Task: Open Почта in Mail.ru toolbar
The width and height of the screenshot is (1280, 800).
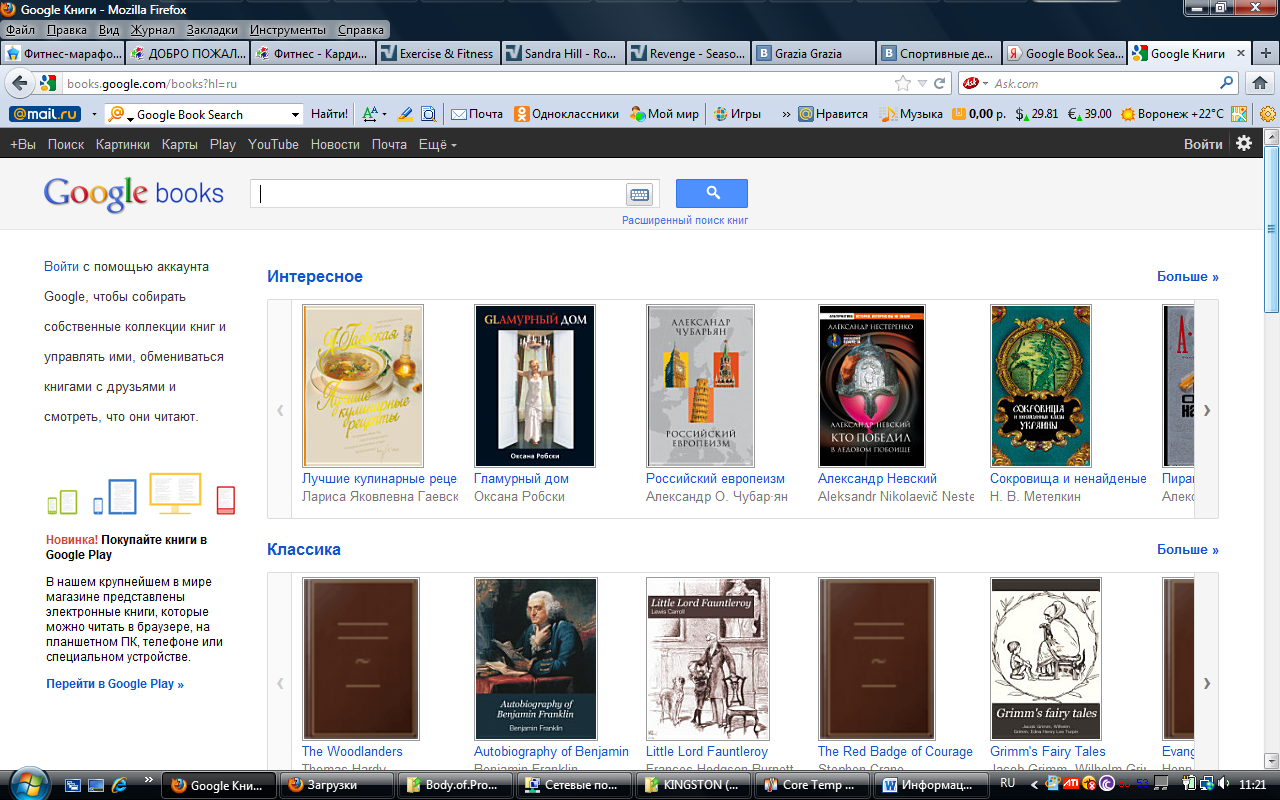Action: 477,114
